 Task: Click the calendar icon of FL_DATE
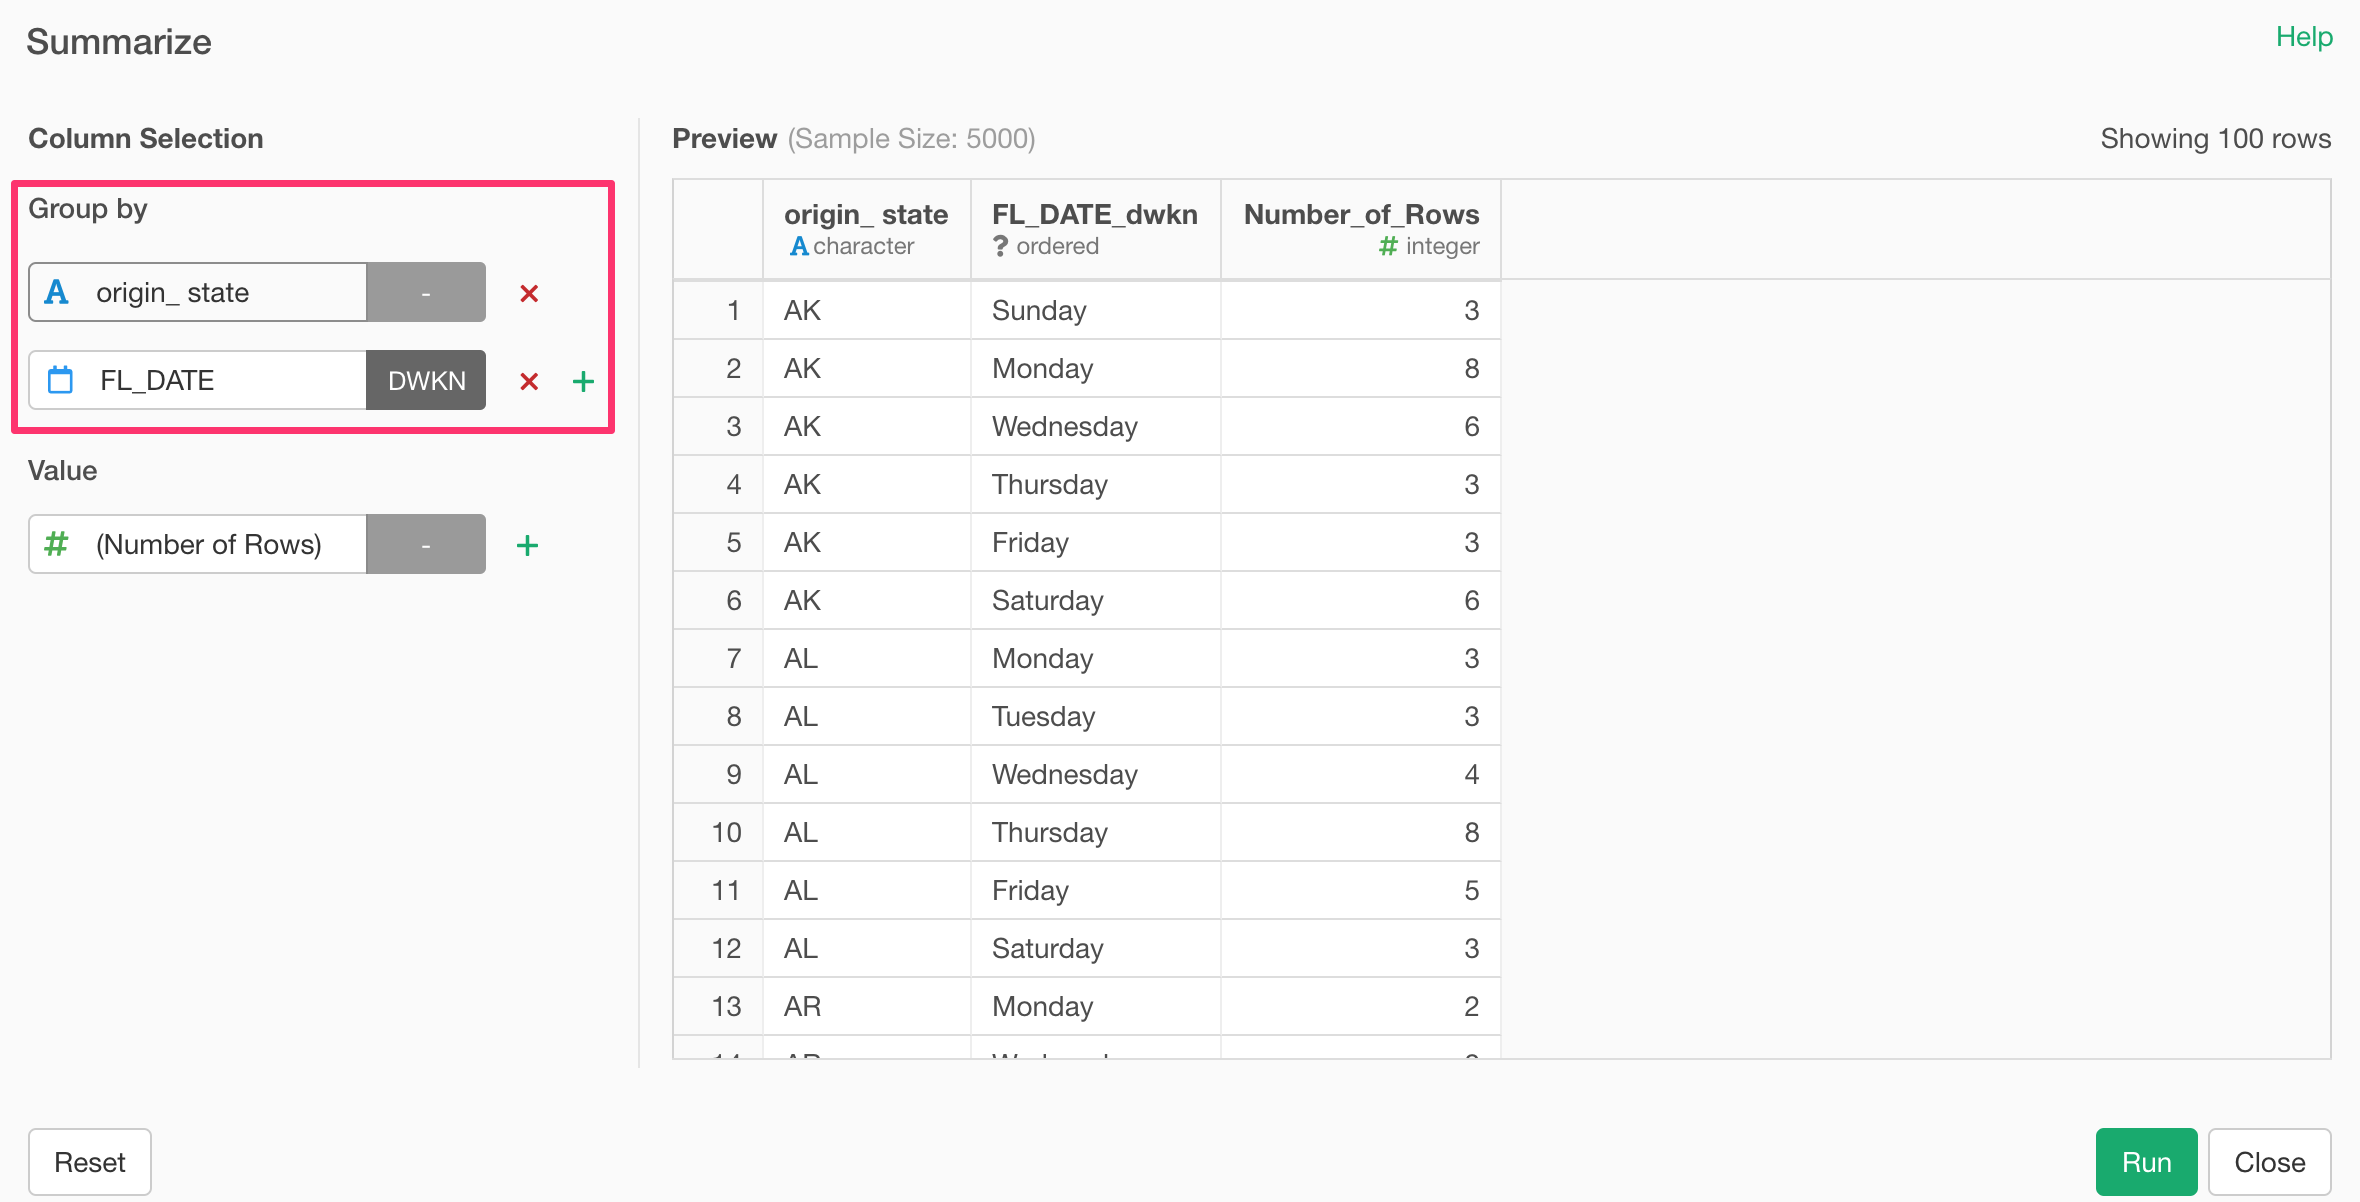[61, 380]
